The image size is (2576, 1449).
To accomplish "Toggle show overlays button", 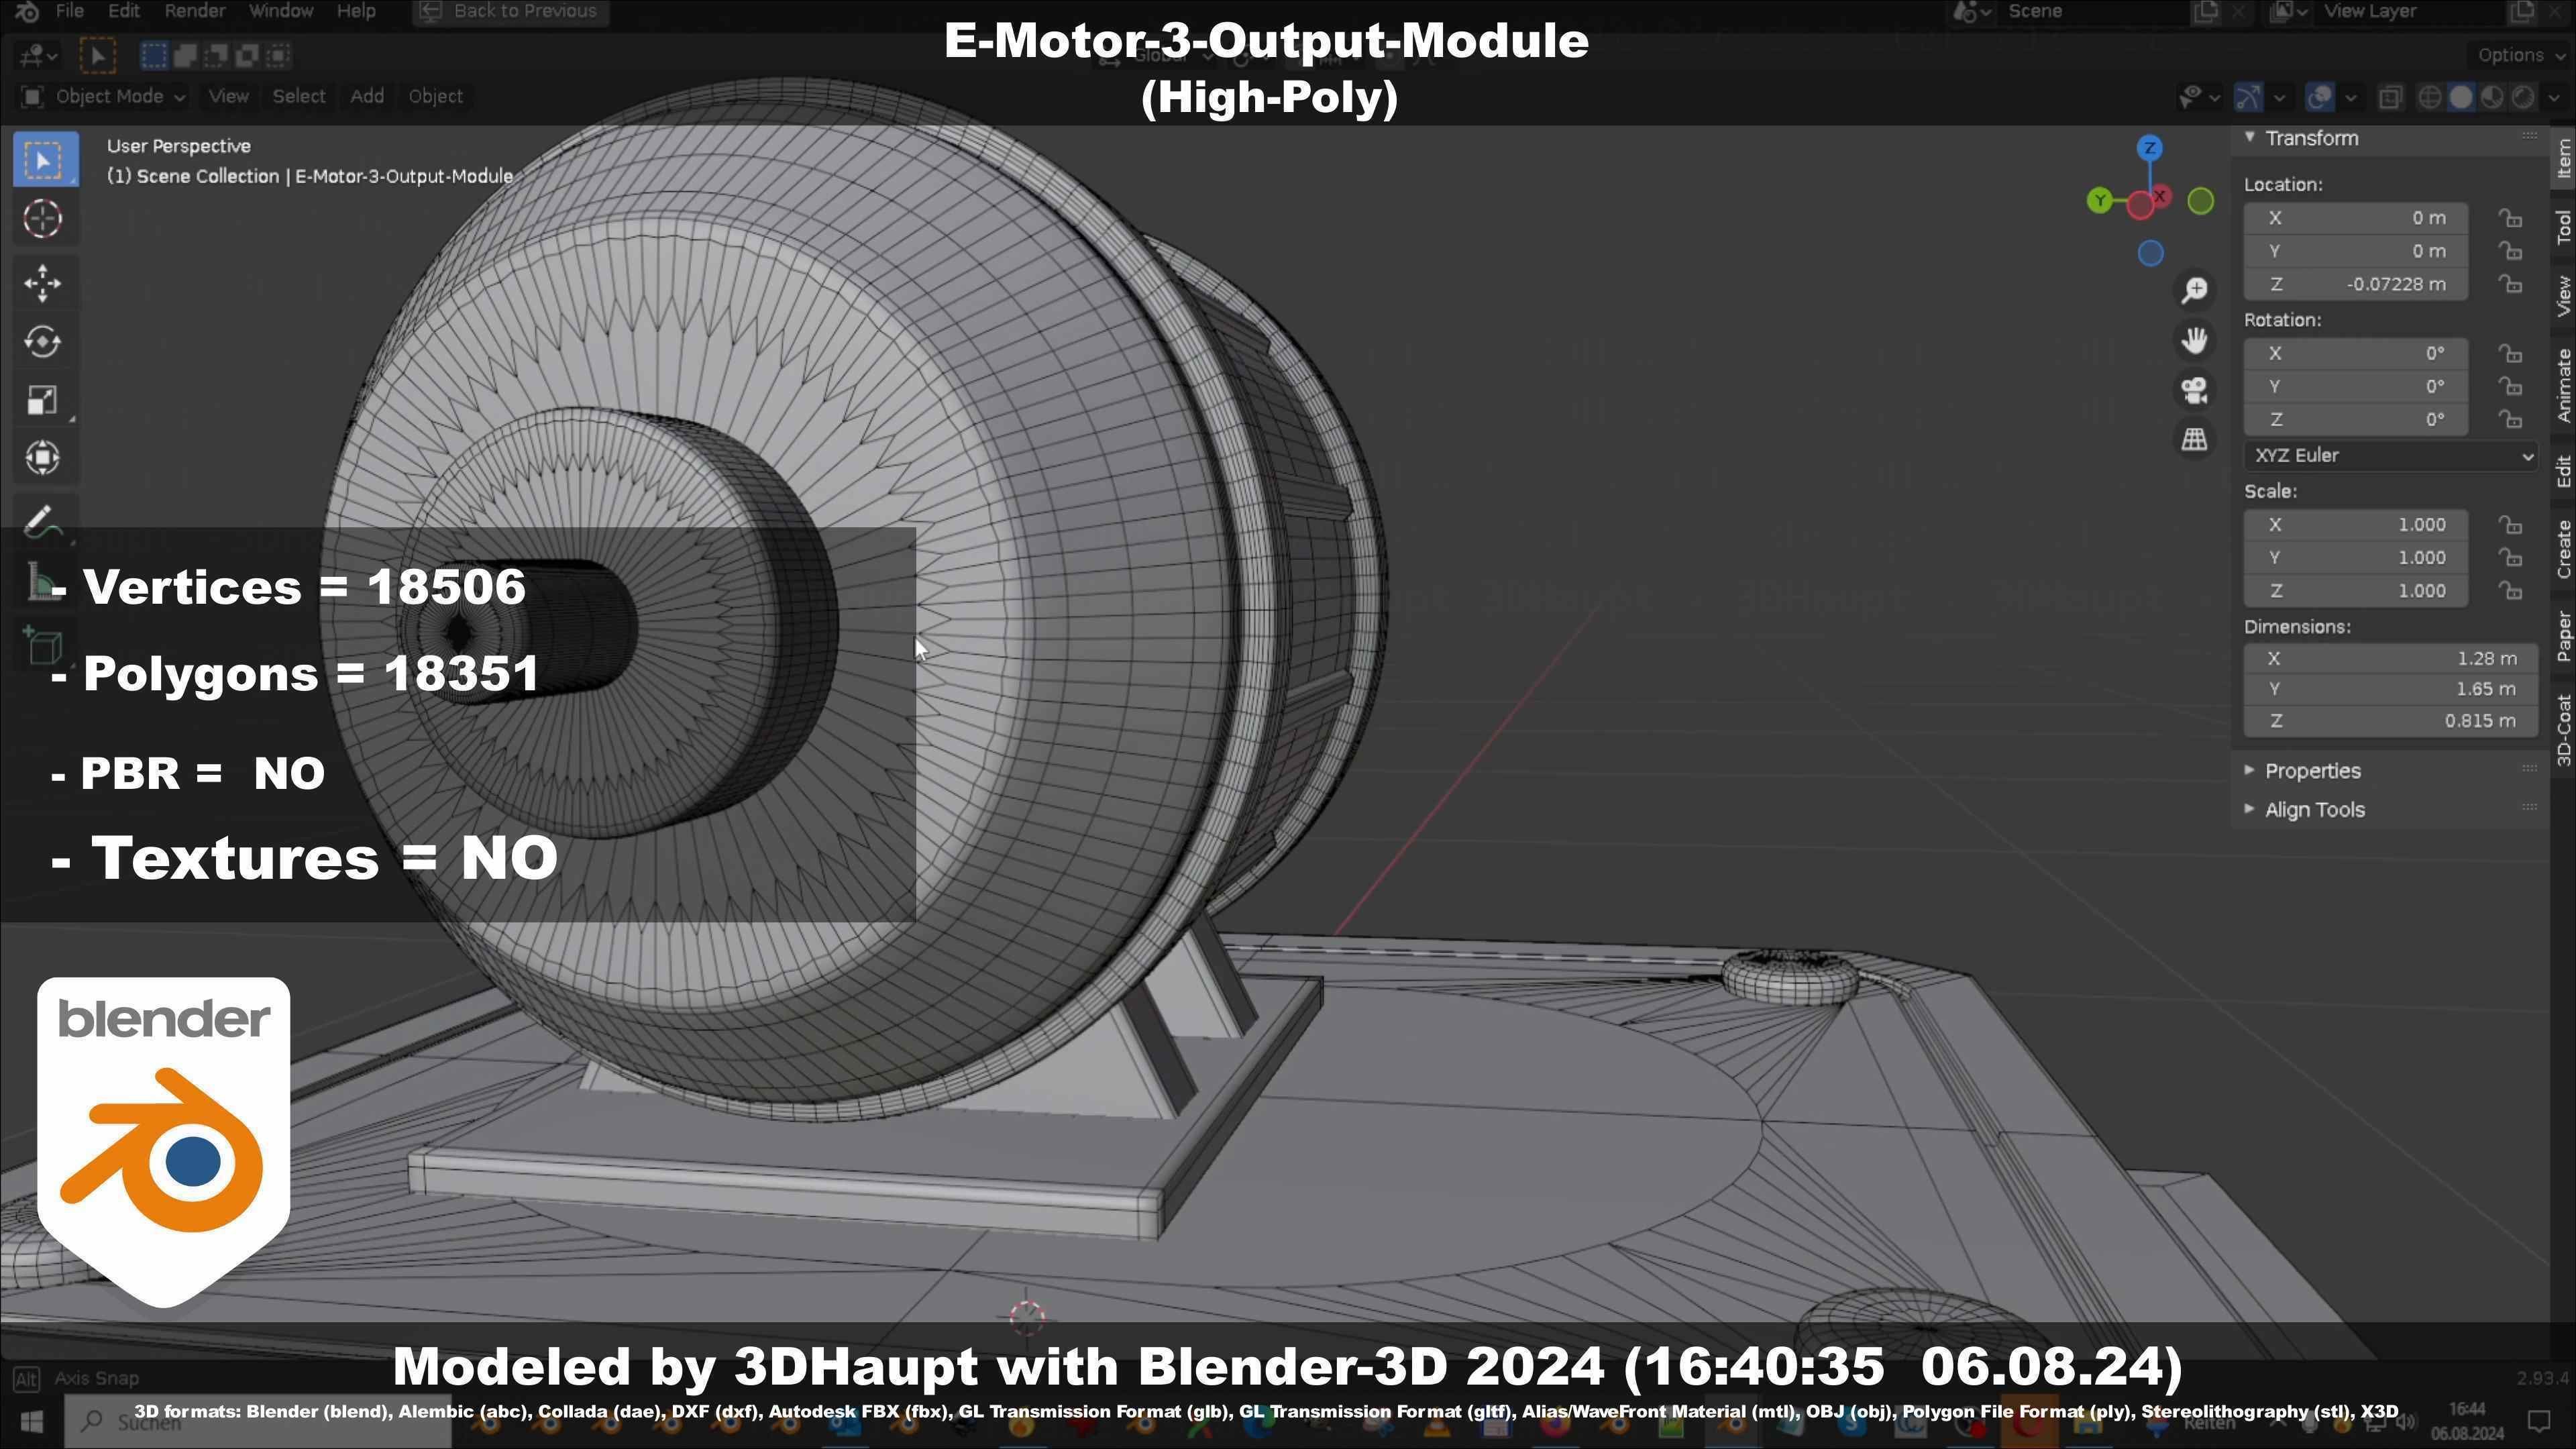I will coord(2320,97).
